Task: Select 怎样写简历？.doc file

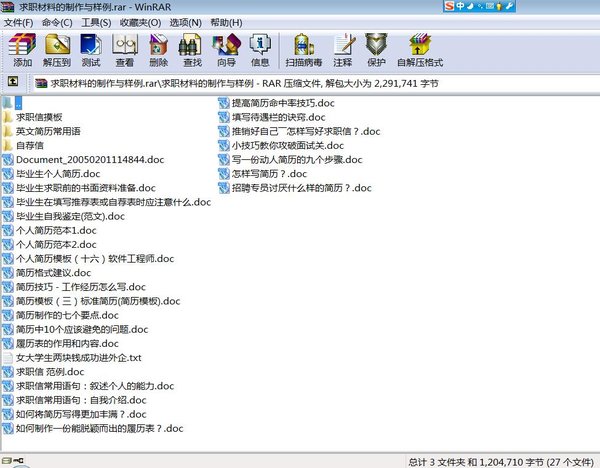Action: click(x=262, y=174)
